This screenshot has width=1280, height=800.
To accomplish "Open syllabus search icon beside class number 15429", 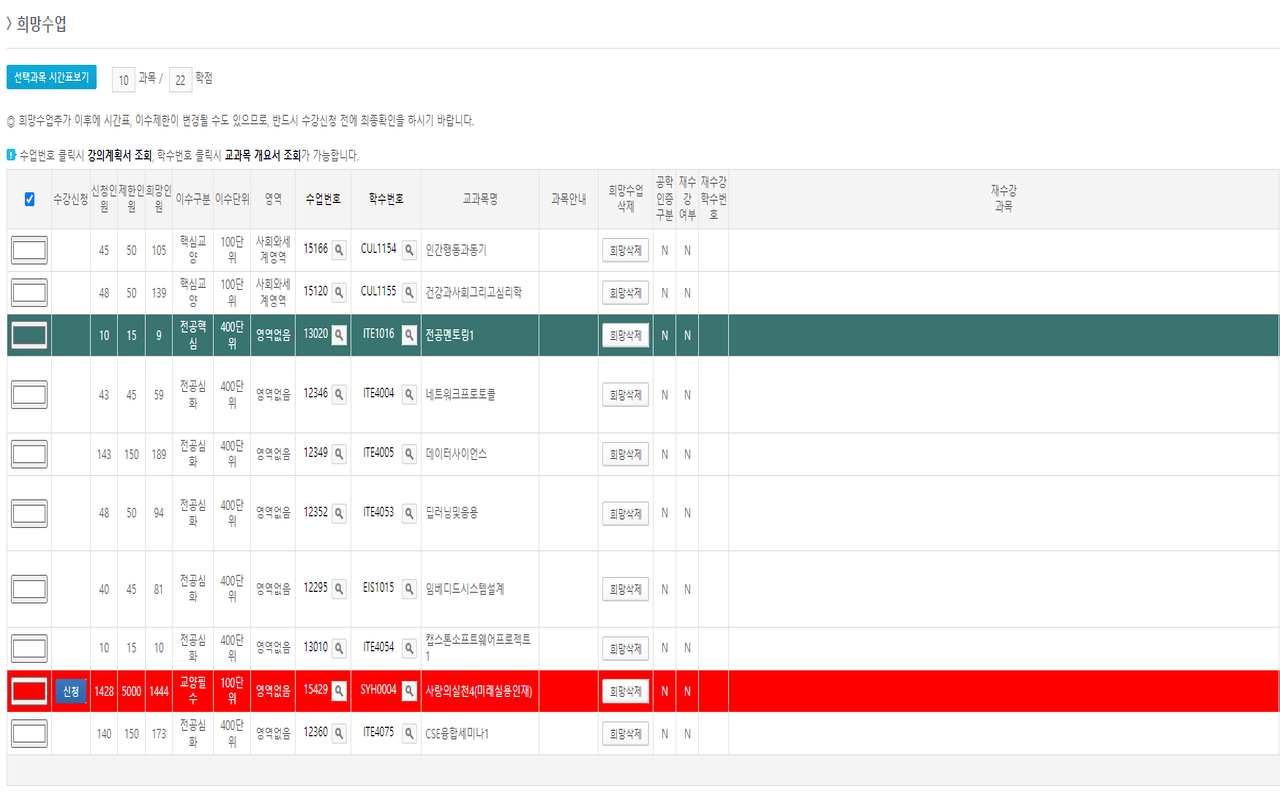I will (x=339, y=691).
